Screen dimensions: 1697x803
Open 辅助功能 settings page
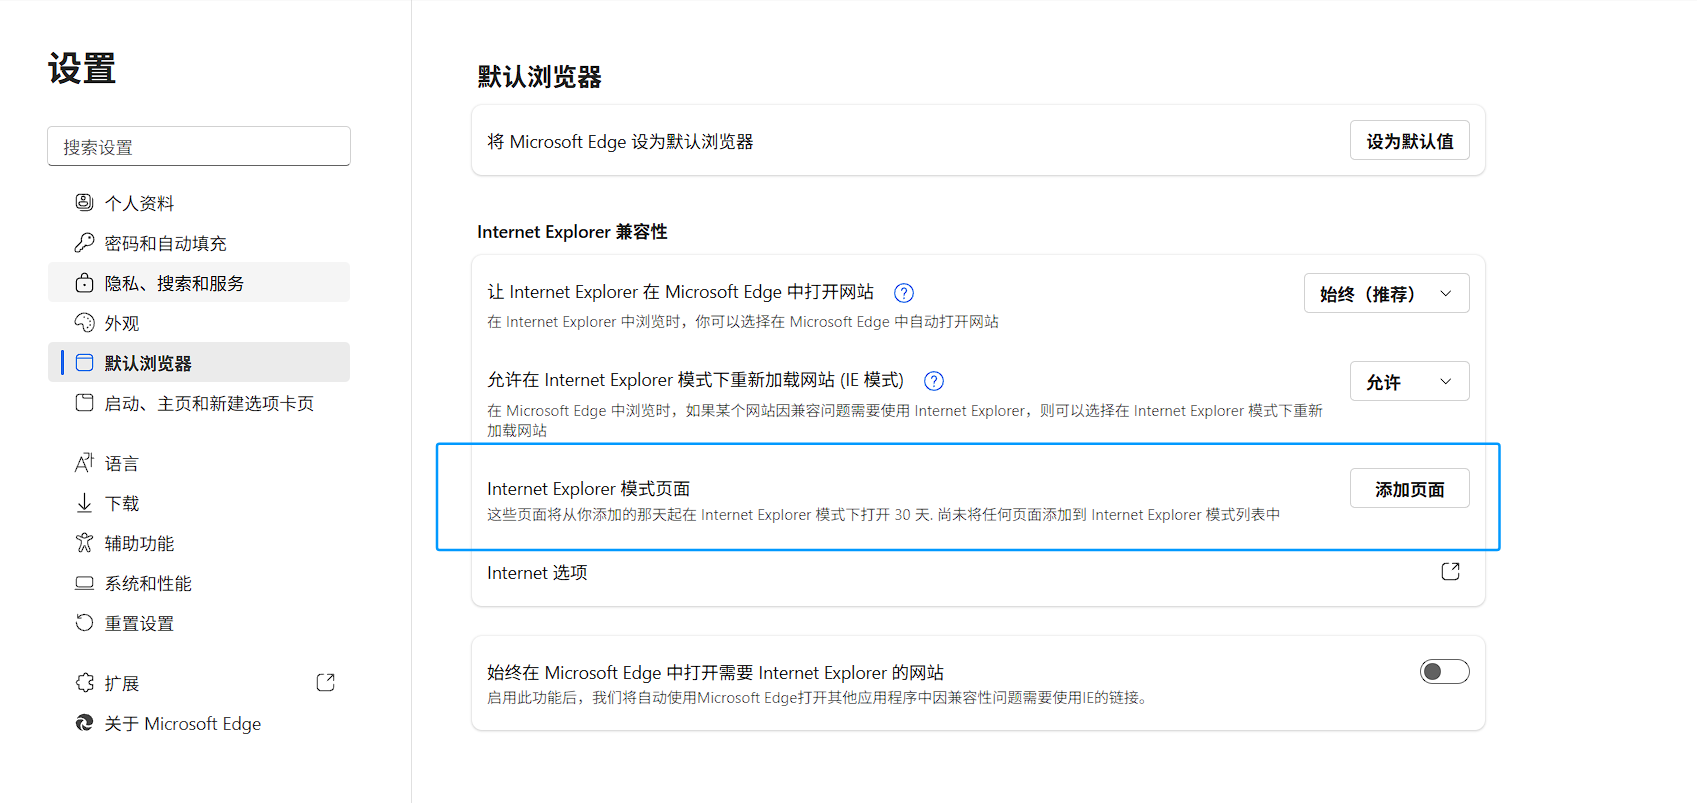199,543
